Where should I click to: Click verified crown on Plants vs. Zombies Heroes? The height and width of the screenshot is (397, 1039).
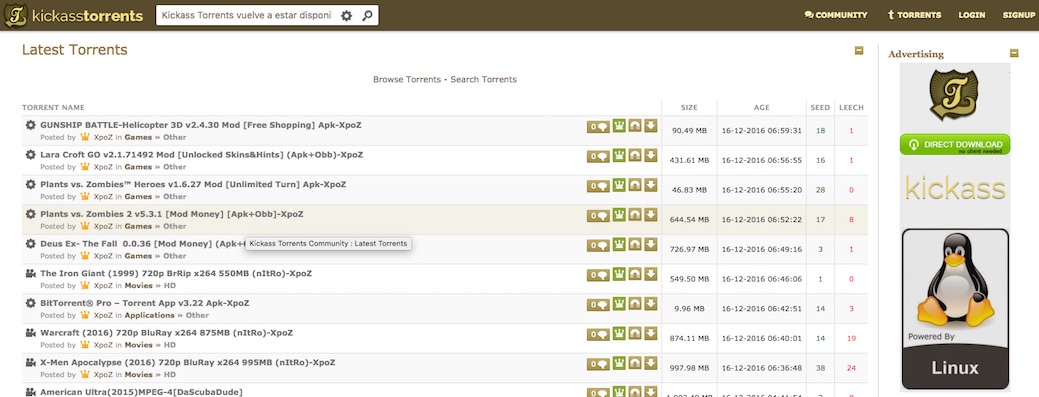point(619,185)
